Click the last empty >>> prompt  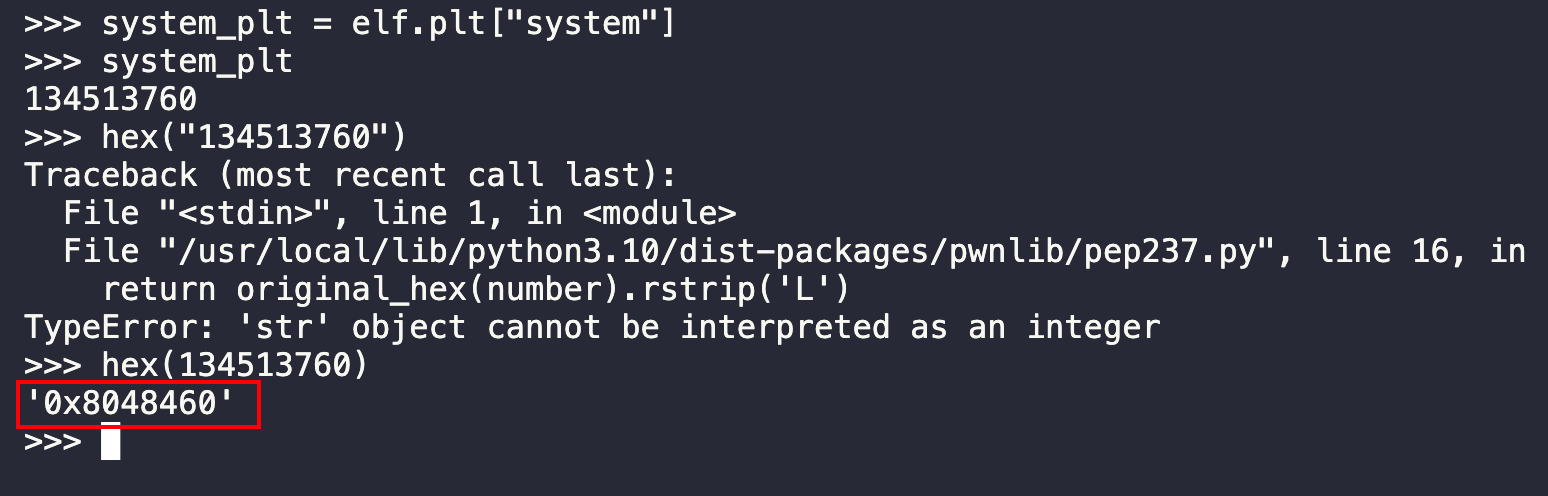53,443
